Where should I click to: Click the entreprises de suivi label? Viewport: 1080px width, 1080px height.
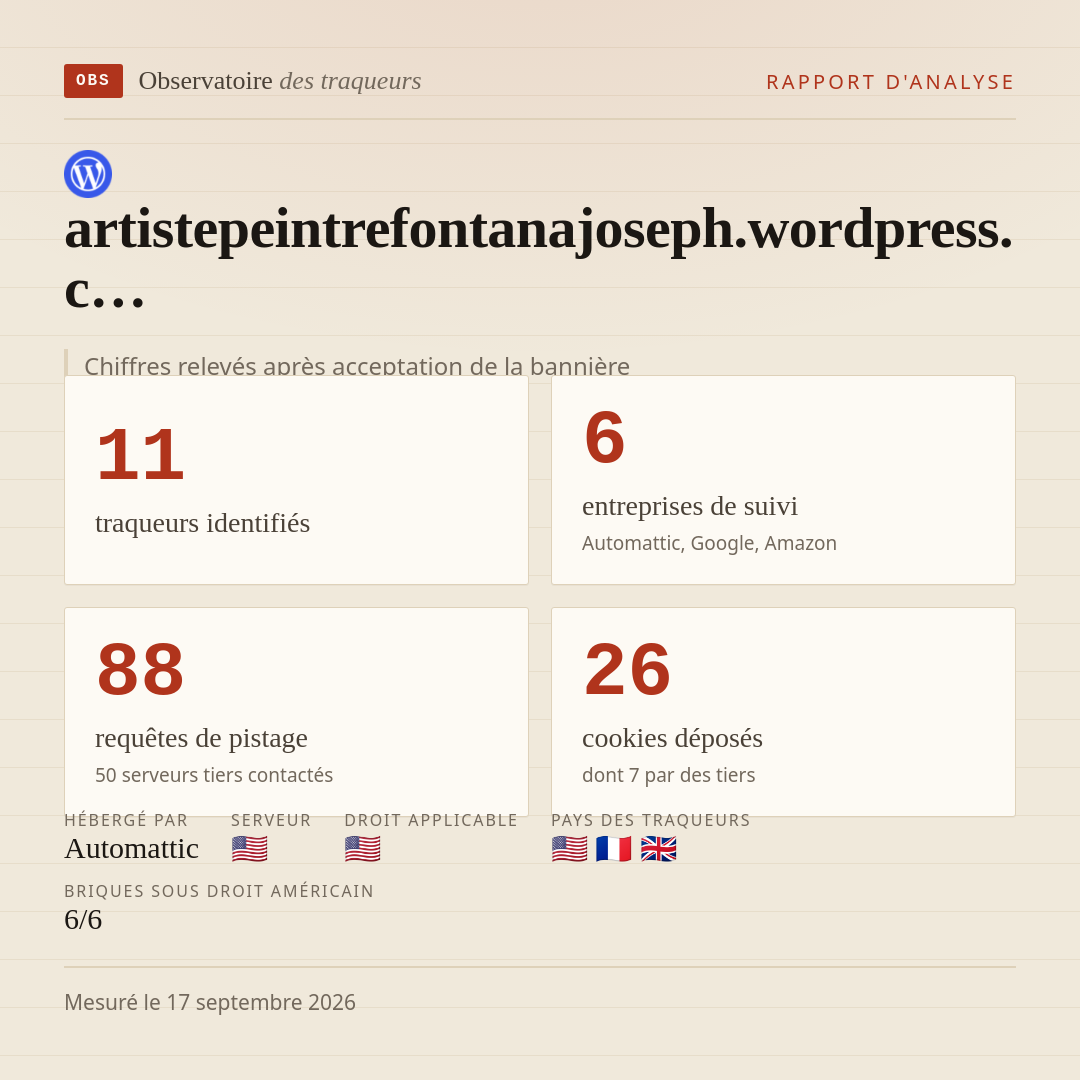click(689, 506)
